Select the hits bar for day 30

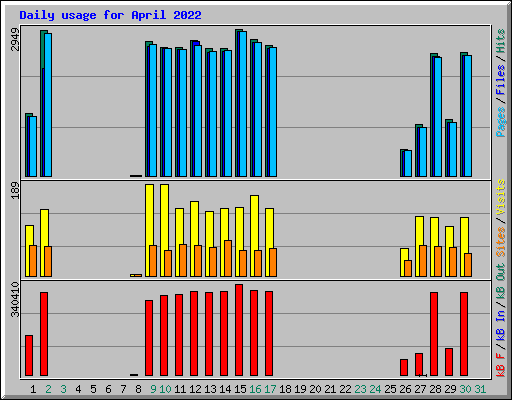[462, 114]
